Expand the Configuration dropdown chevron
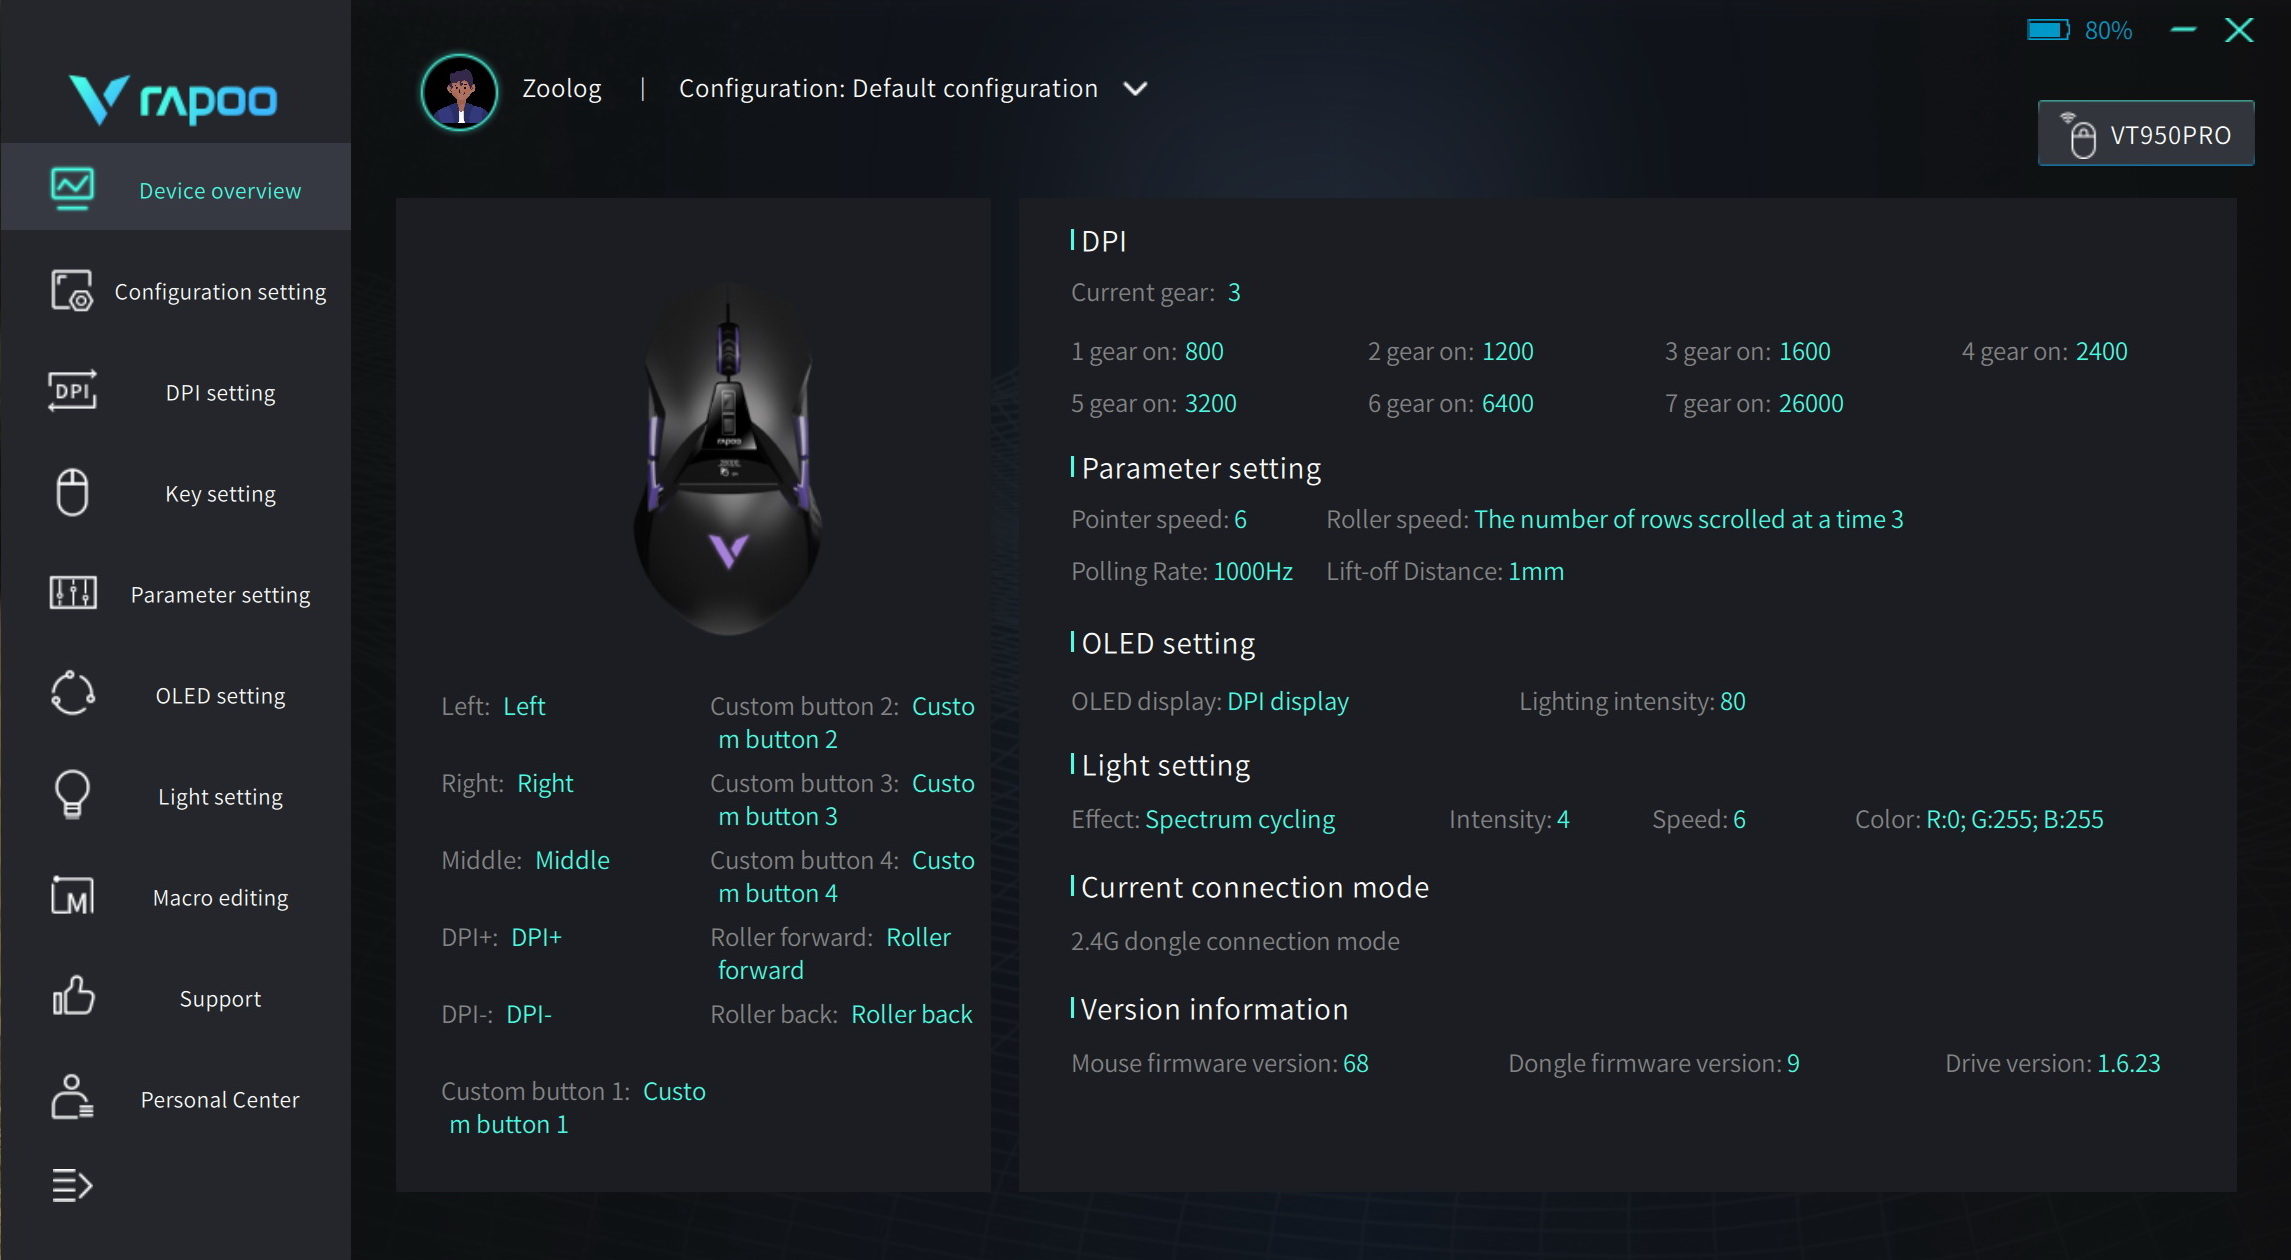2291x1260 pixels. [x=1135, y=89]
